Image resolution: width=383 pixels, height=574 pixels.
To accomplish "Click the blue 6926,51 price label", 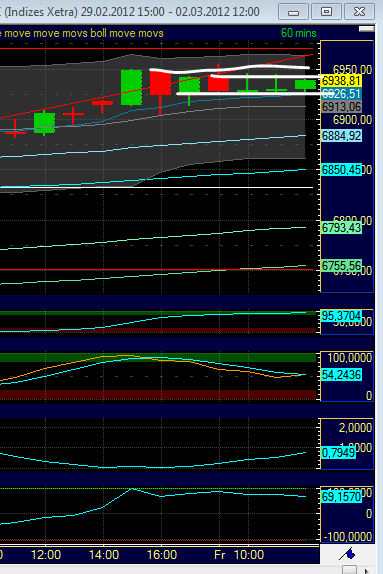I will pos(341,94).
